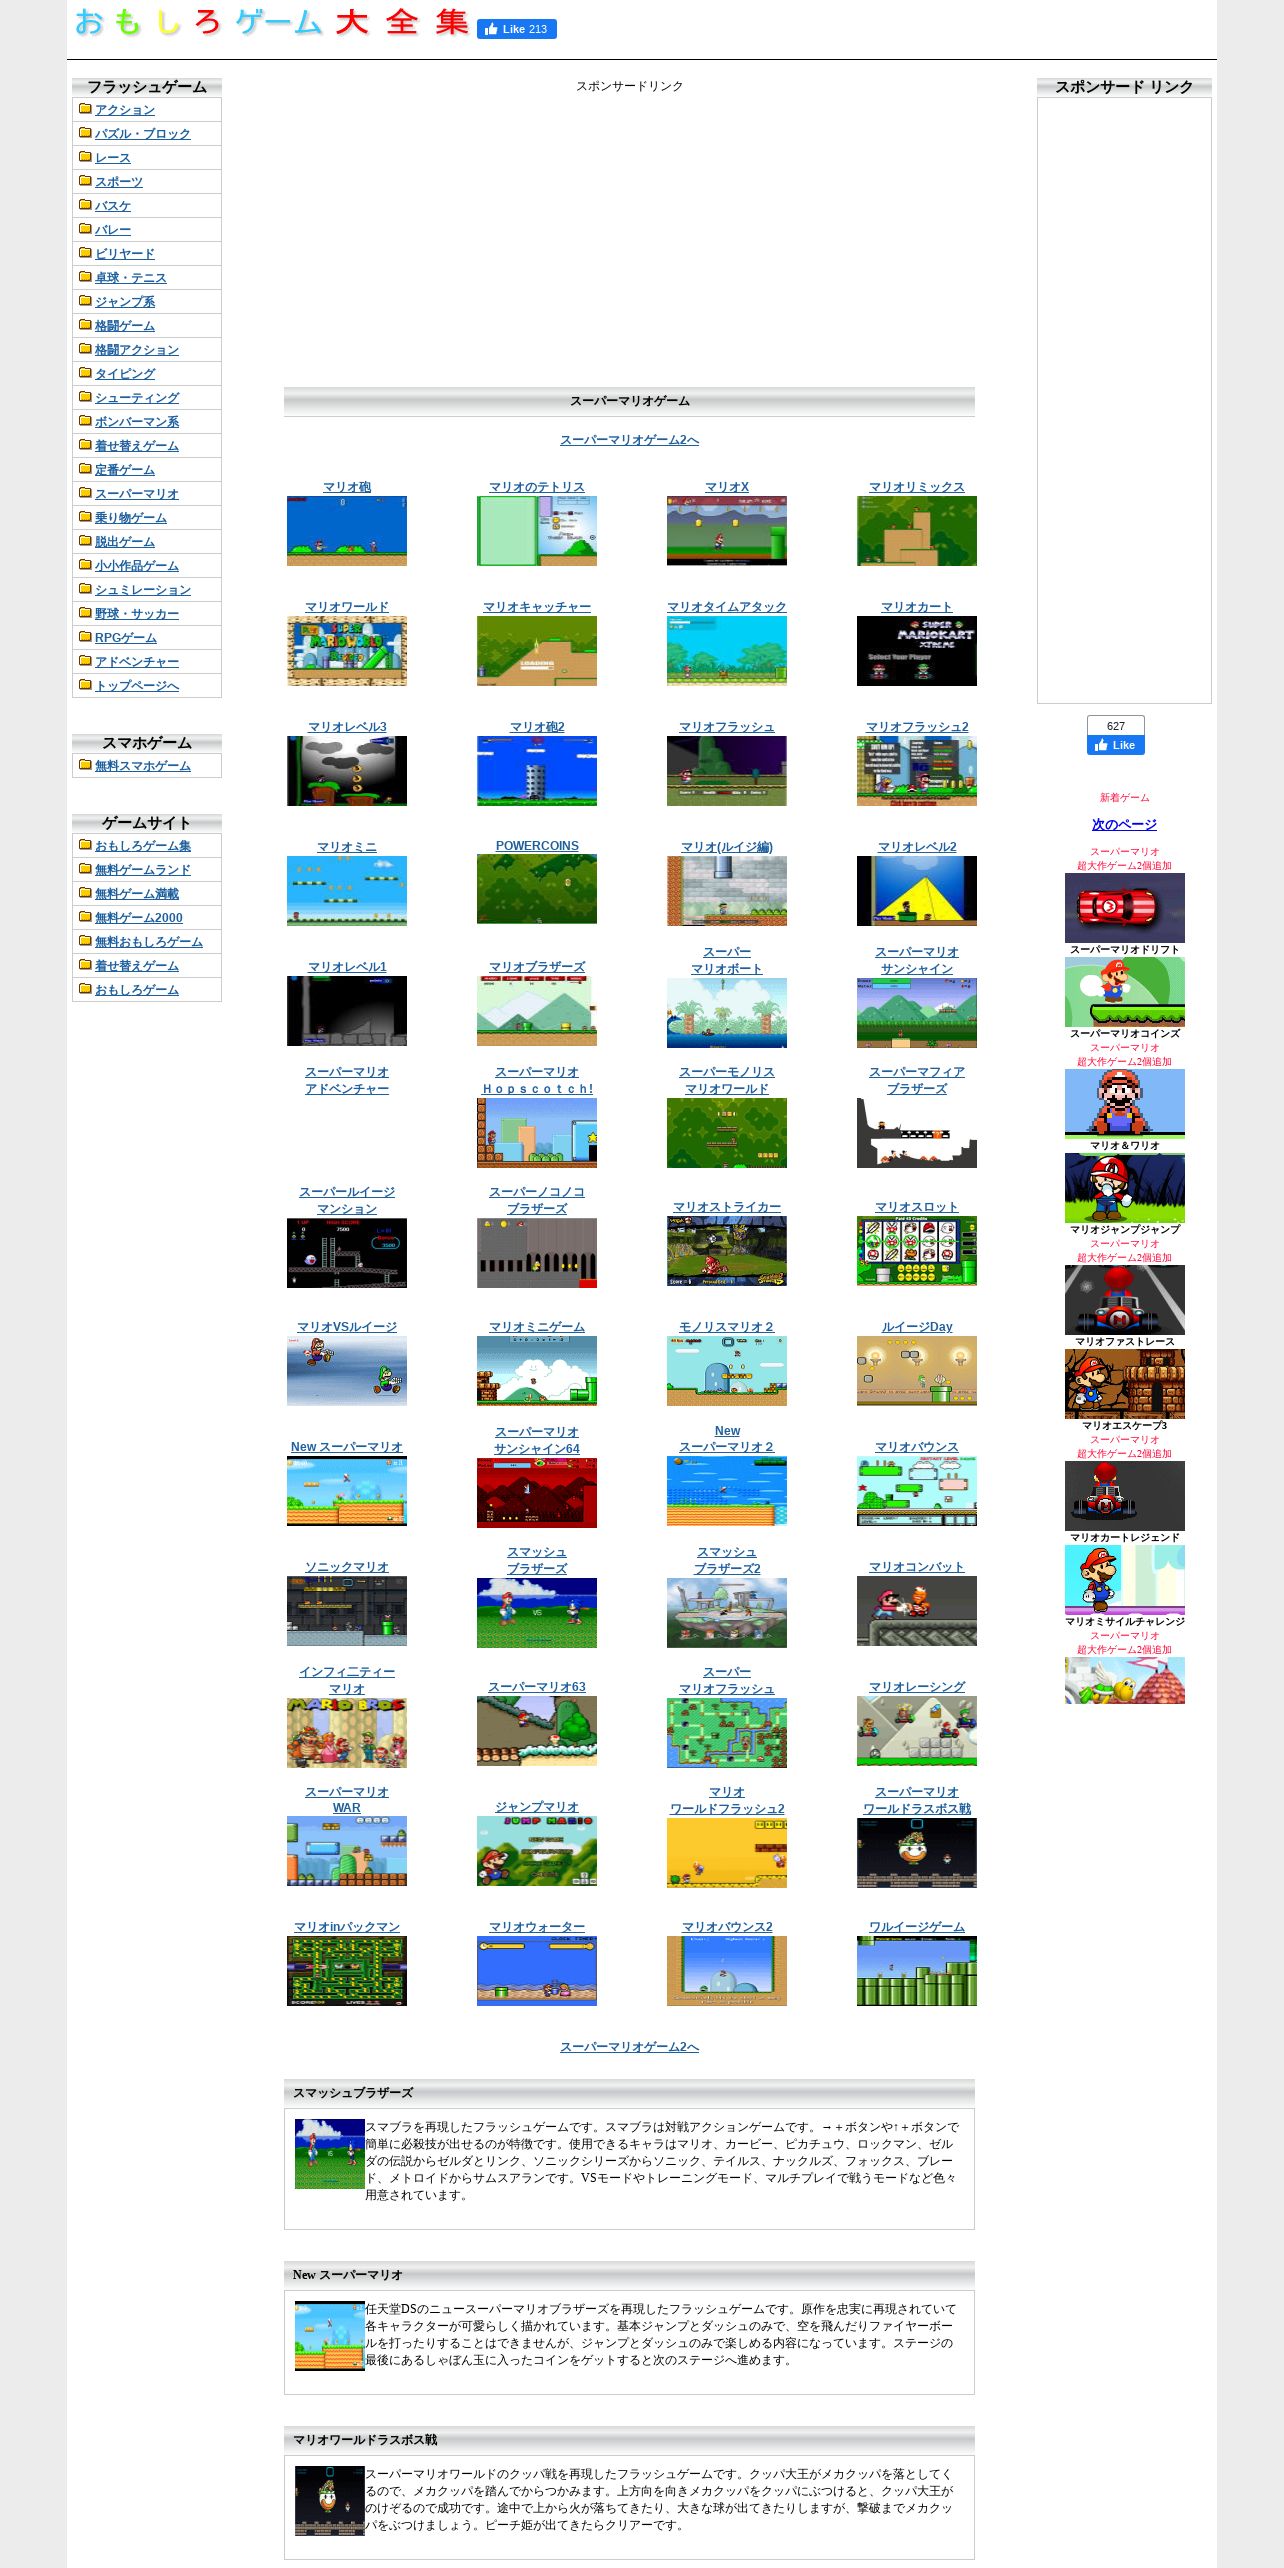
Task: Open the スーパーマリオ category link
Action: (137, 494)
